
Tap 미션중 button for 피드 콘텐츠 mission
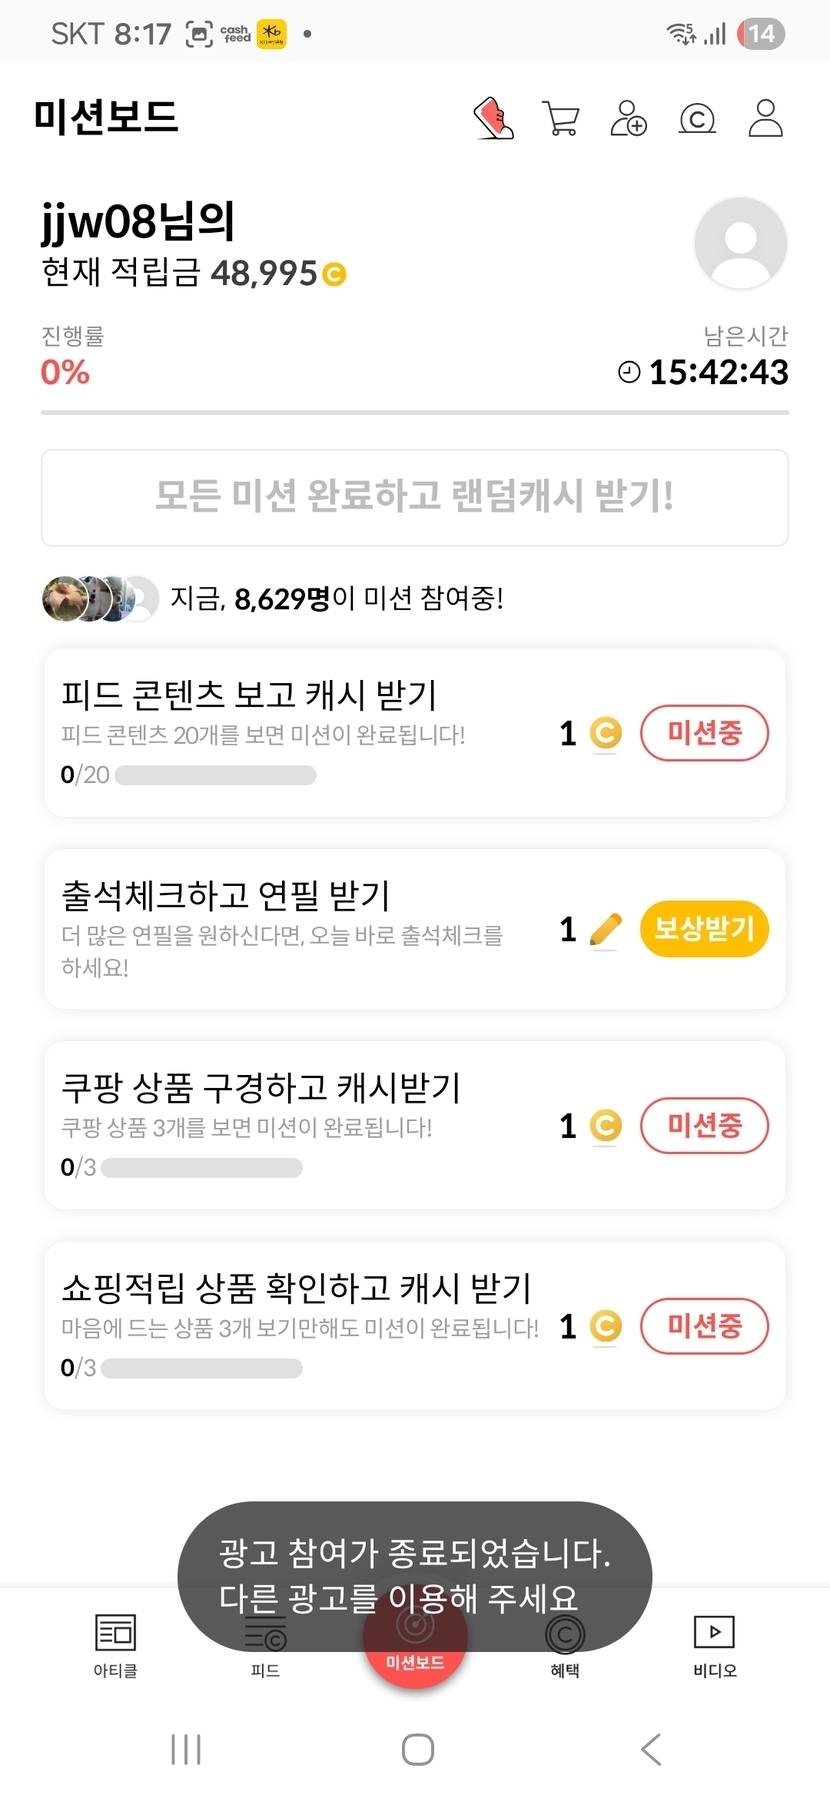704,733
